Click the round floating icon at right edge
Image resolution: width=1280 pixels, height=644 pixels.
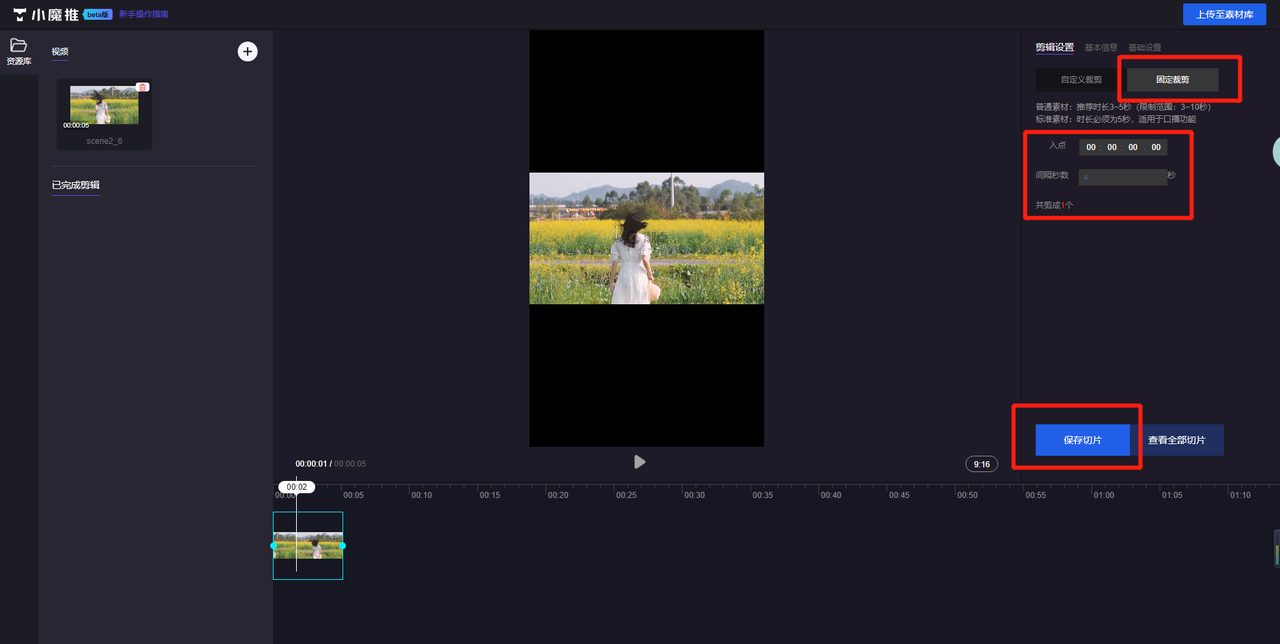coord(1275,151)
